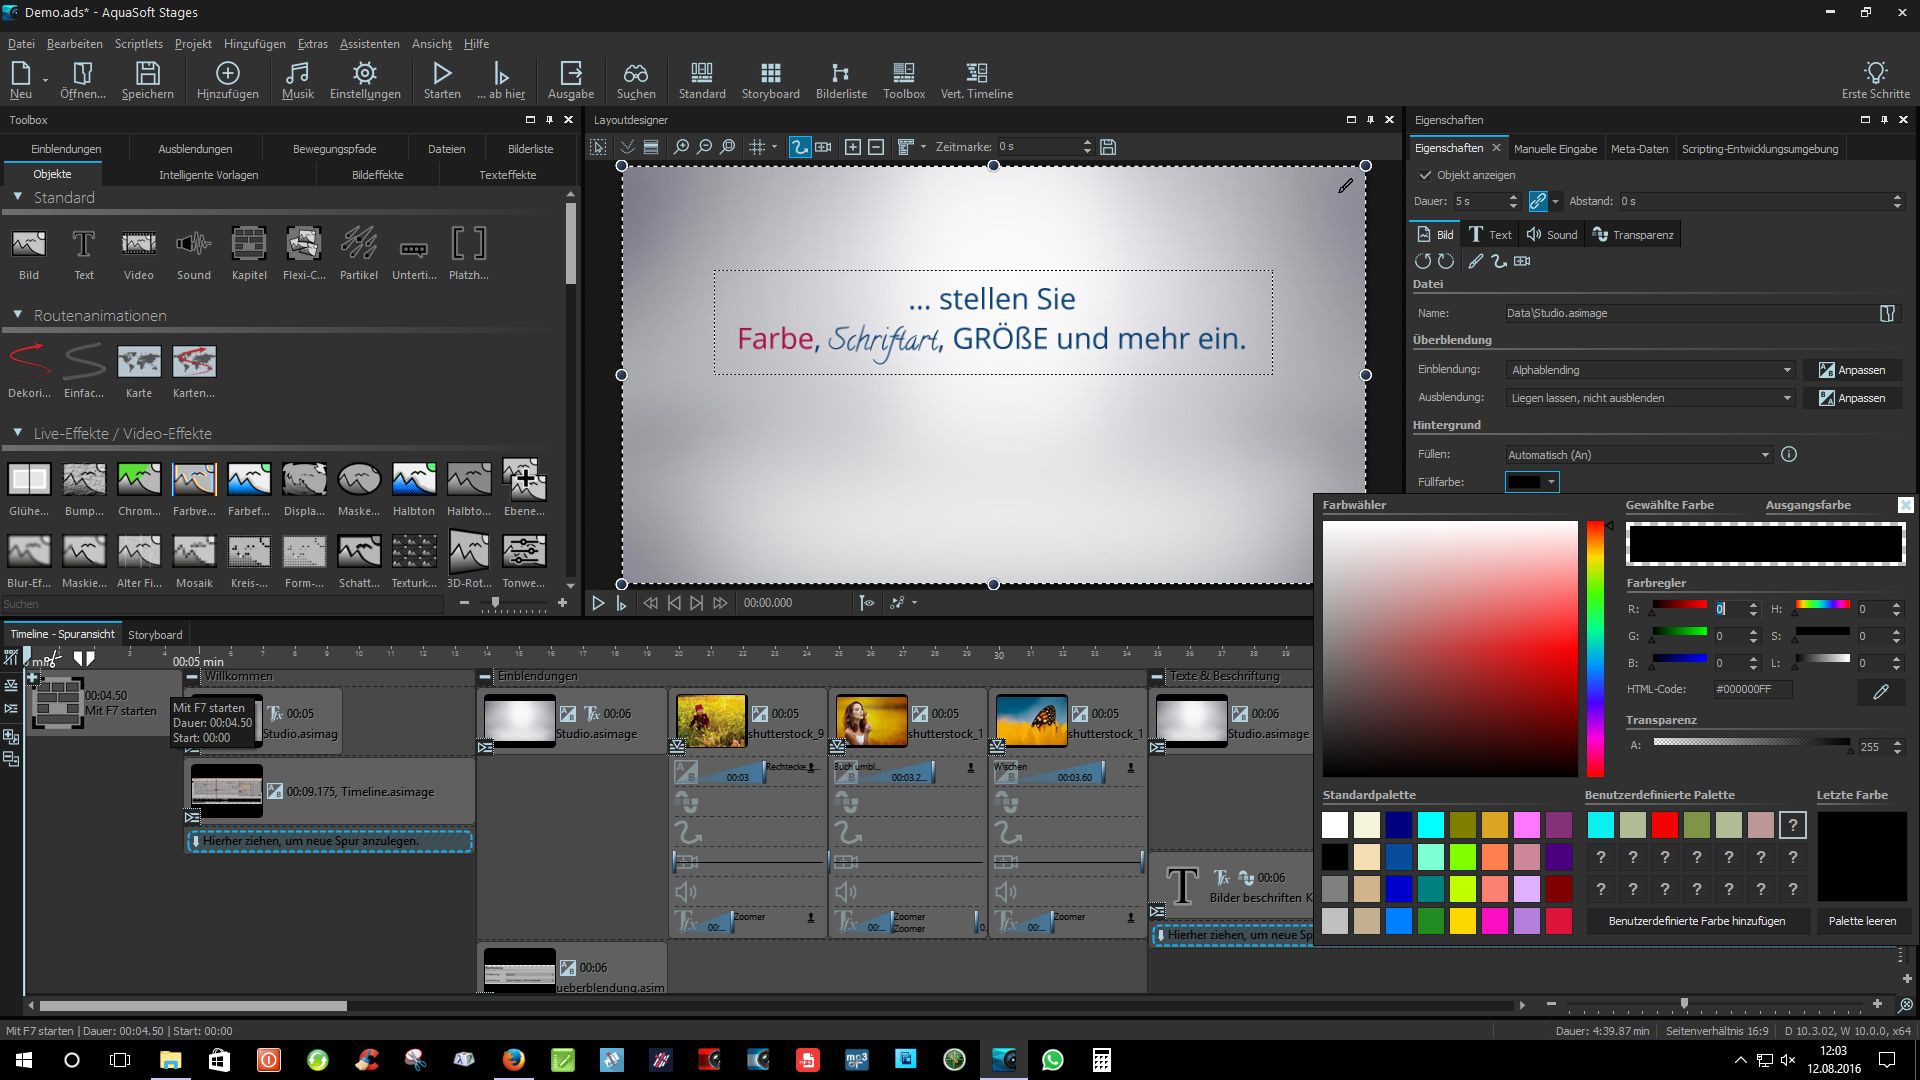Image resolution: width=1920 pixels, height=1080 pixels.
Task: Toggle the Objekt anzeigen checkbox
Action: 1425,175
